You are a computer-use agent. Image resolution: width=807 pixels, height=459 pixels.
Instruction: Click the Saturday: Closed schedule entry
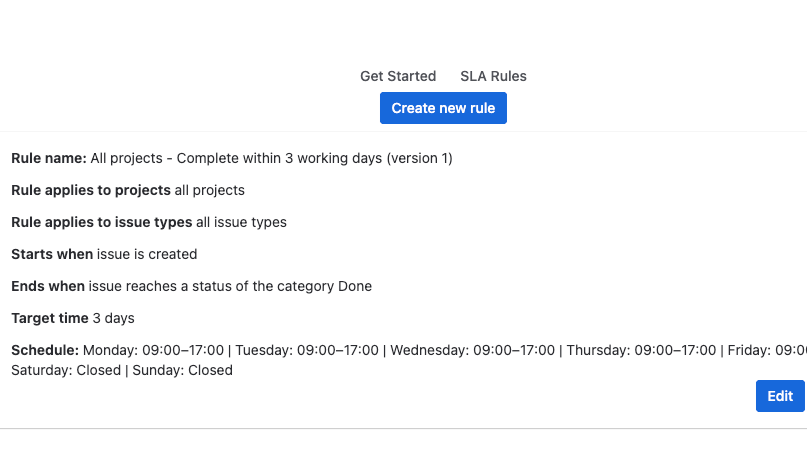64,370
